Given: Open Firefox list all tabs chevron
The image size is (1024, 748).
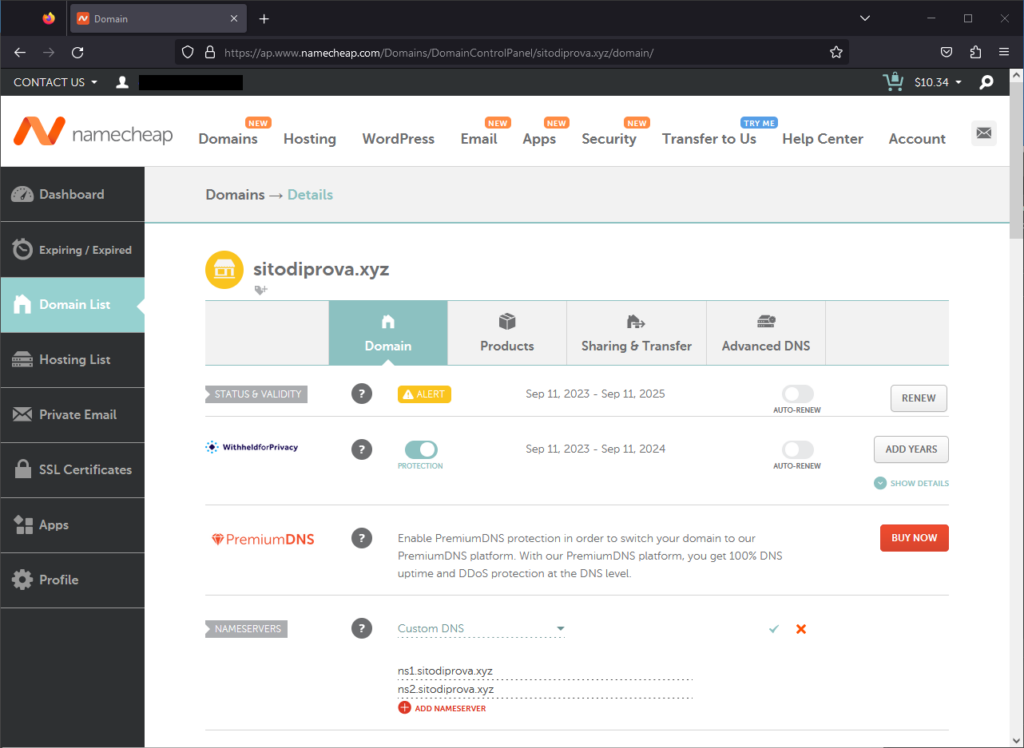Looking at the screenshot, I should (x=865, y=18).
